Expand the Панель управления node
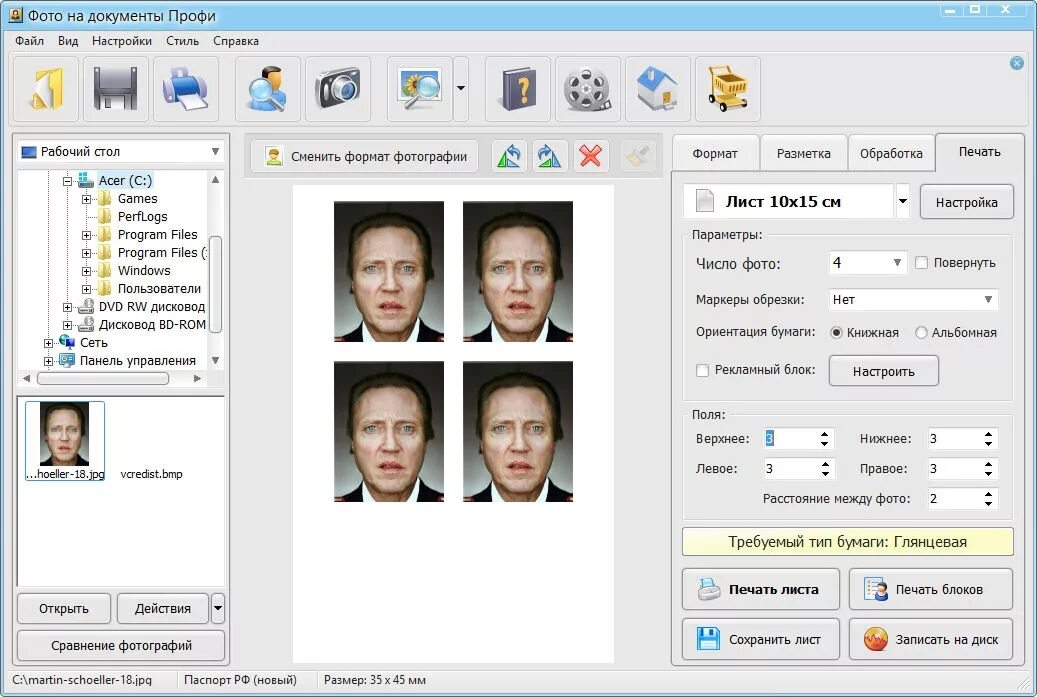Screen dimensions: 1037x697 coord(48,361)
